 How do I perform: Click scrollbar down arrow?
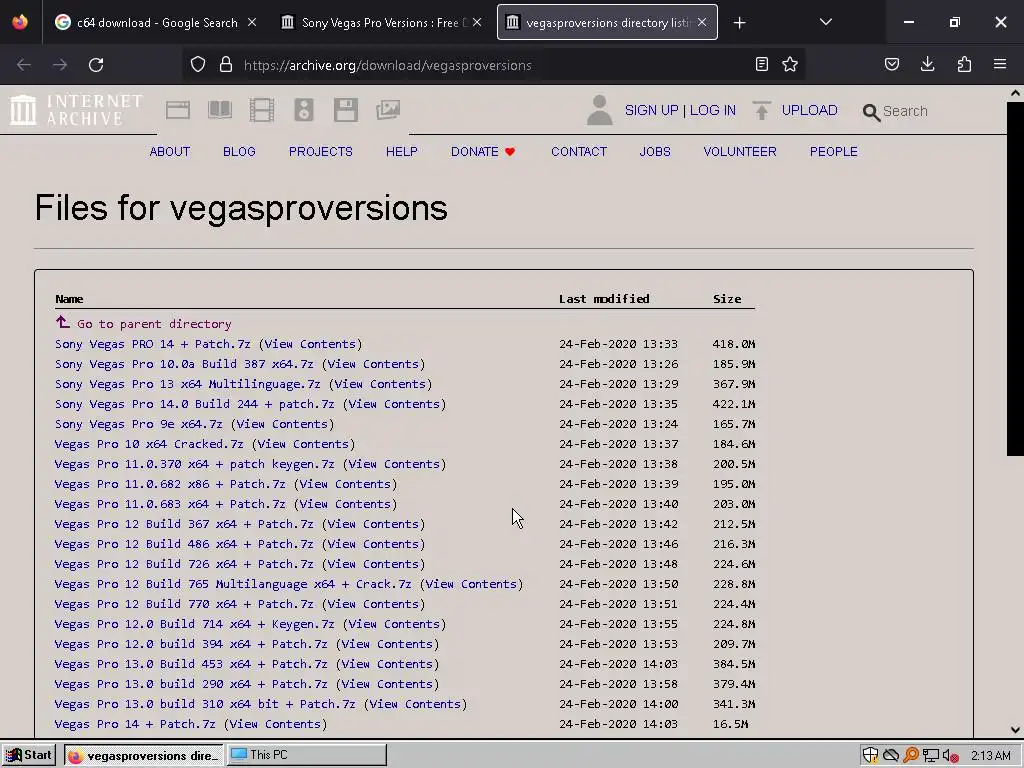pyautogui.click(x=1015, y=729)
